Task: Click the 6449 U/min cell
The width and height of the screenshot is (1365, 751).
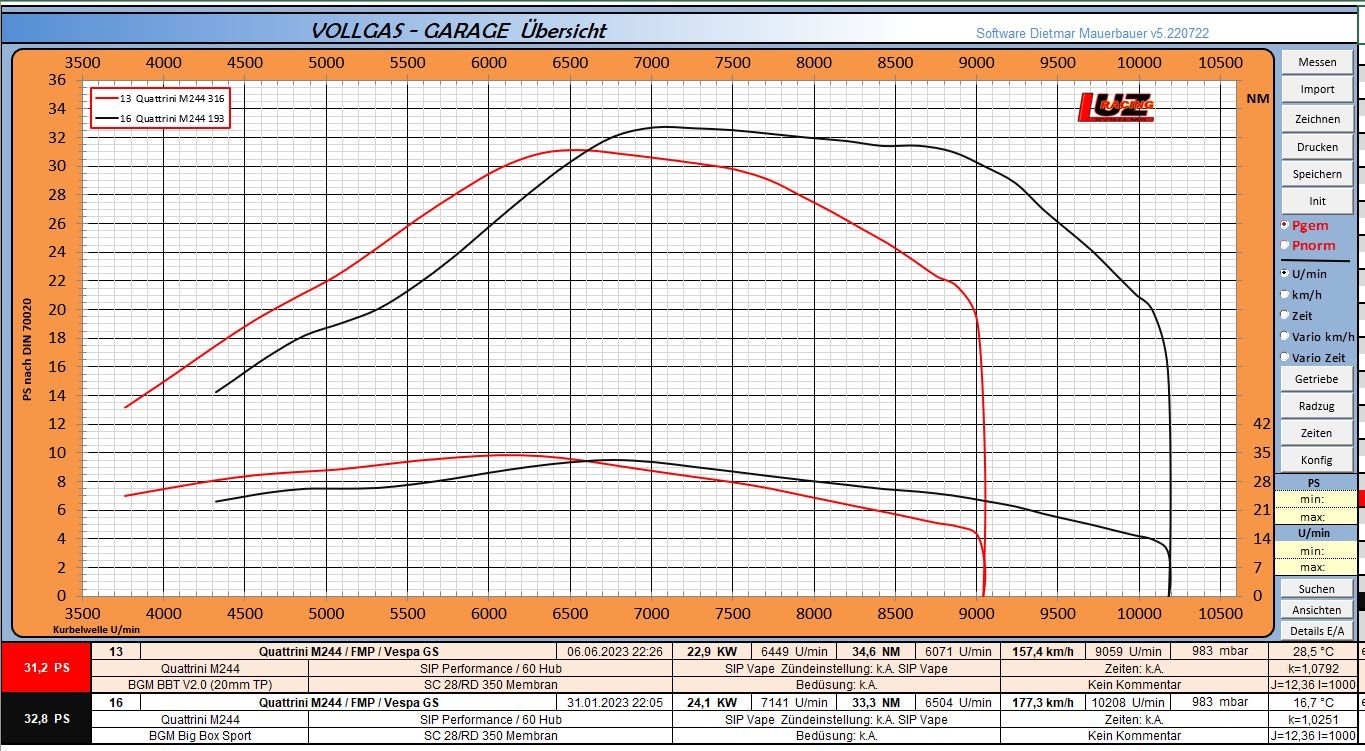Action: click(793, 652)
